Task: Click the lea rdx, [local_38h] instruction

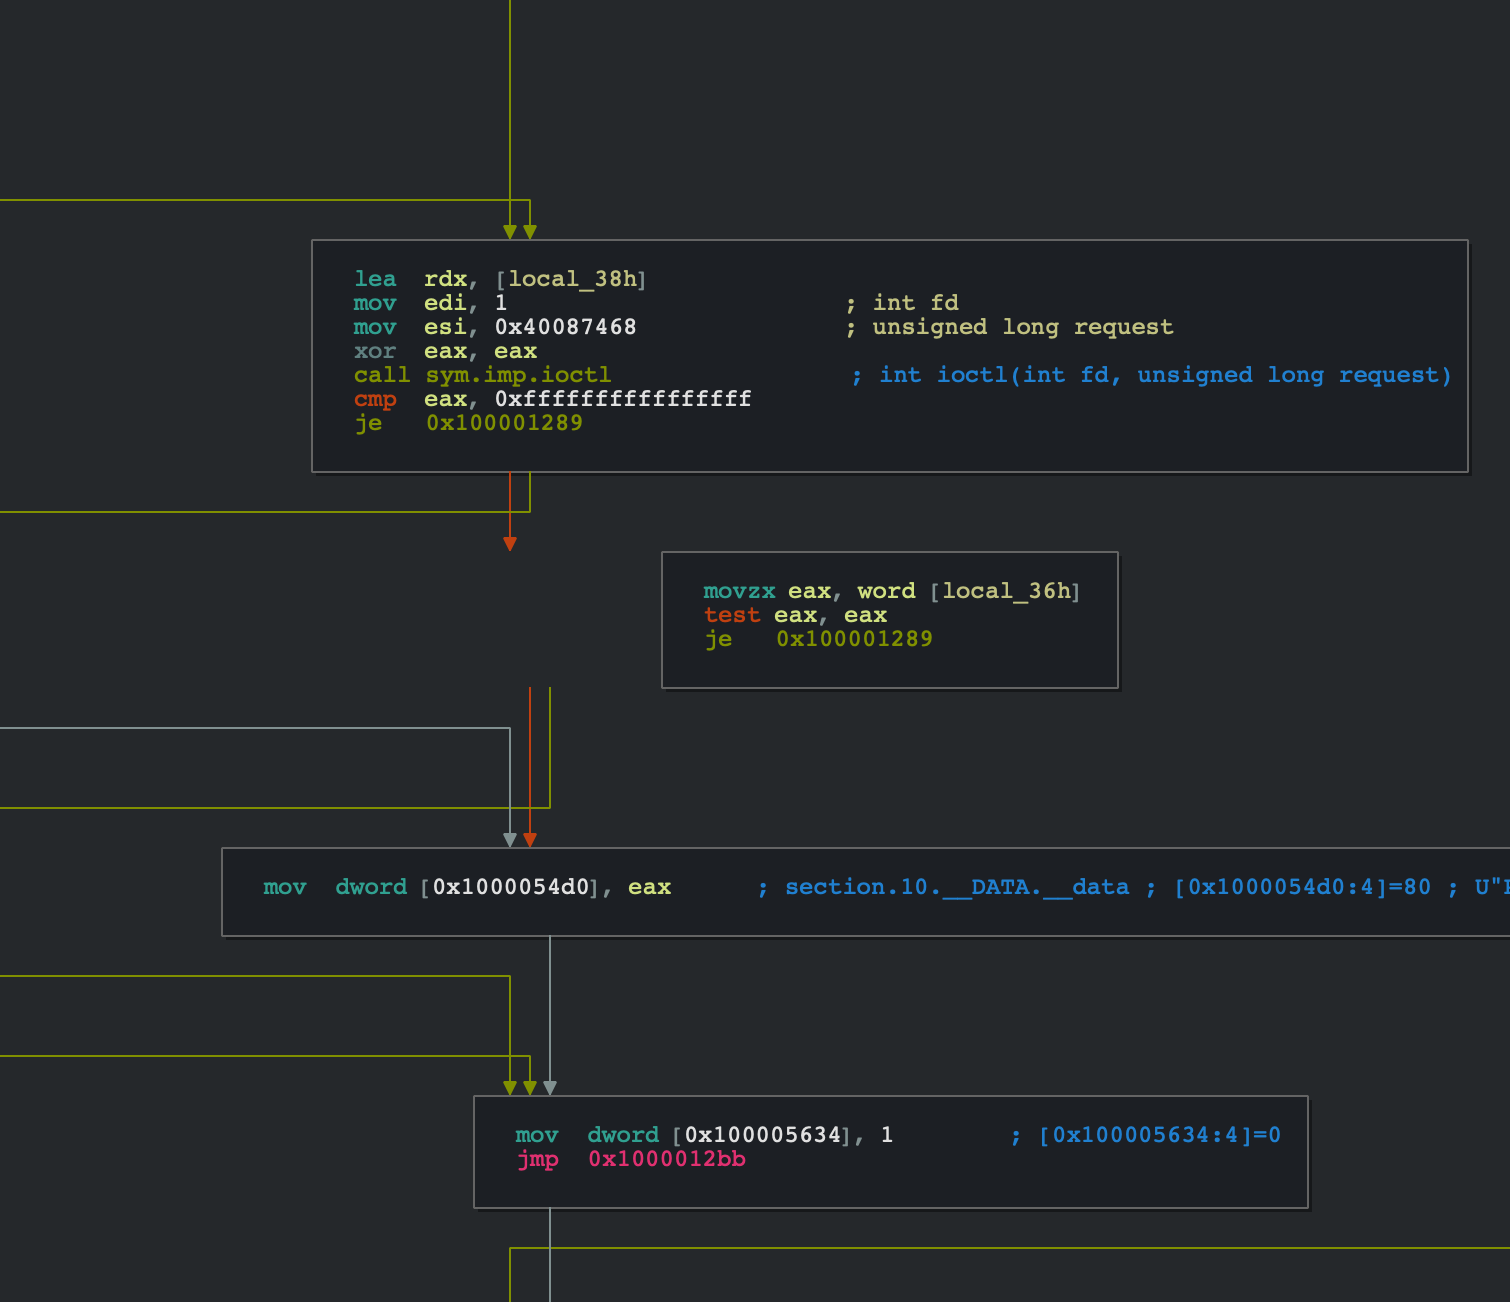Action: [x=500, y=279]
